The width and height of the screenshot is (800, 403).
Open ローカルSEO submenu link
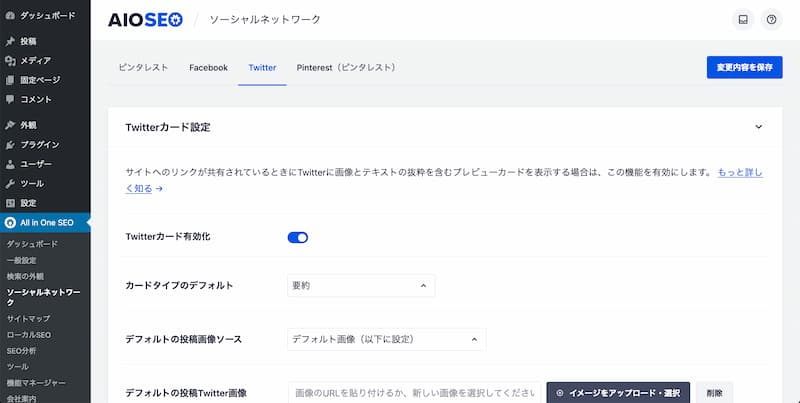[x=29, y=335]
